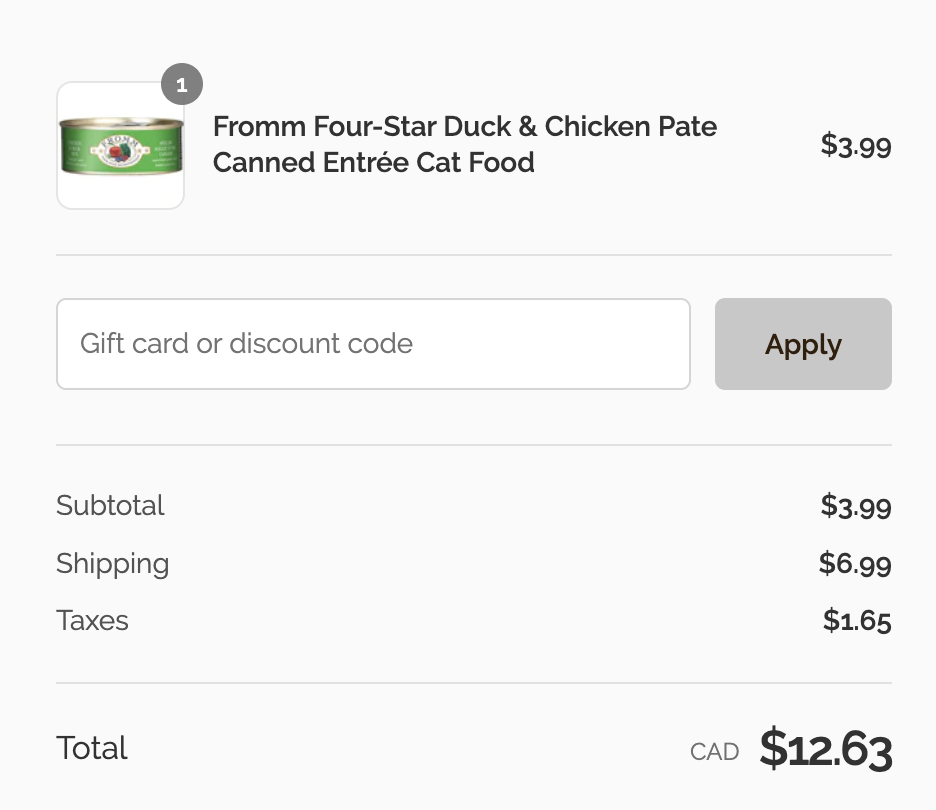Click the quantity badge showing 1
This screenshot has width=936, height=810.
[x=182, y=86]
